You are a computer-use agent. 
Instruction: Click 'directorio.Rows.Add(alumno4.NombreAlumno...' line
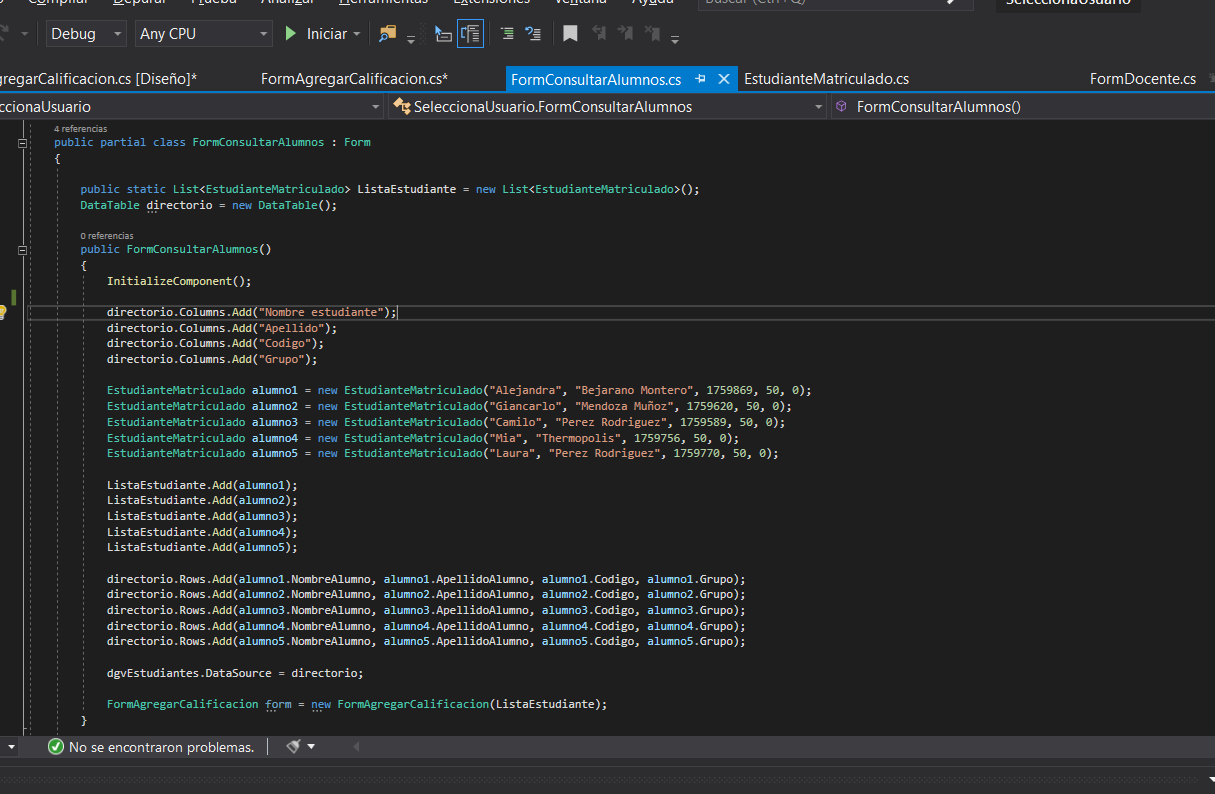tap(426, 626)
